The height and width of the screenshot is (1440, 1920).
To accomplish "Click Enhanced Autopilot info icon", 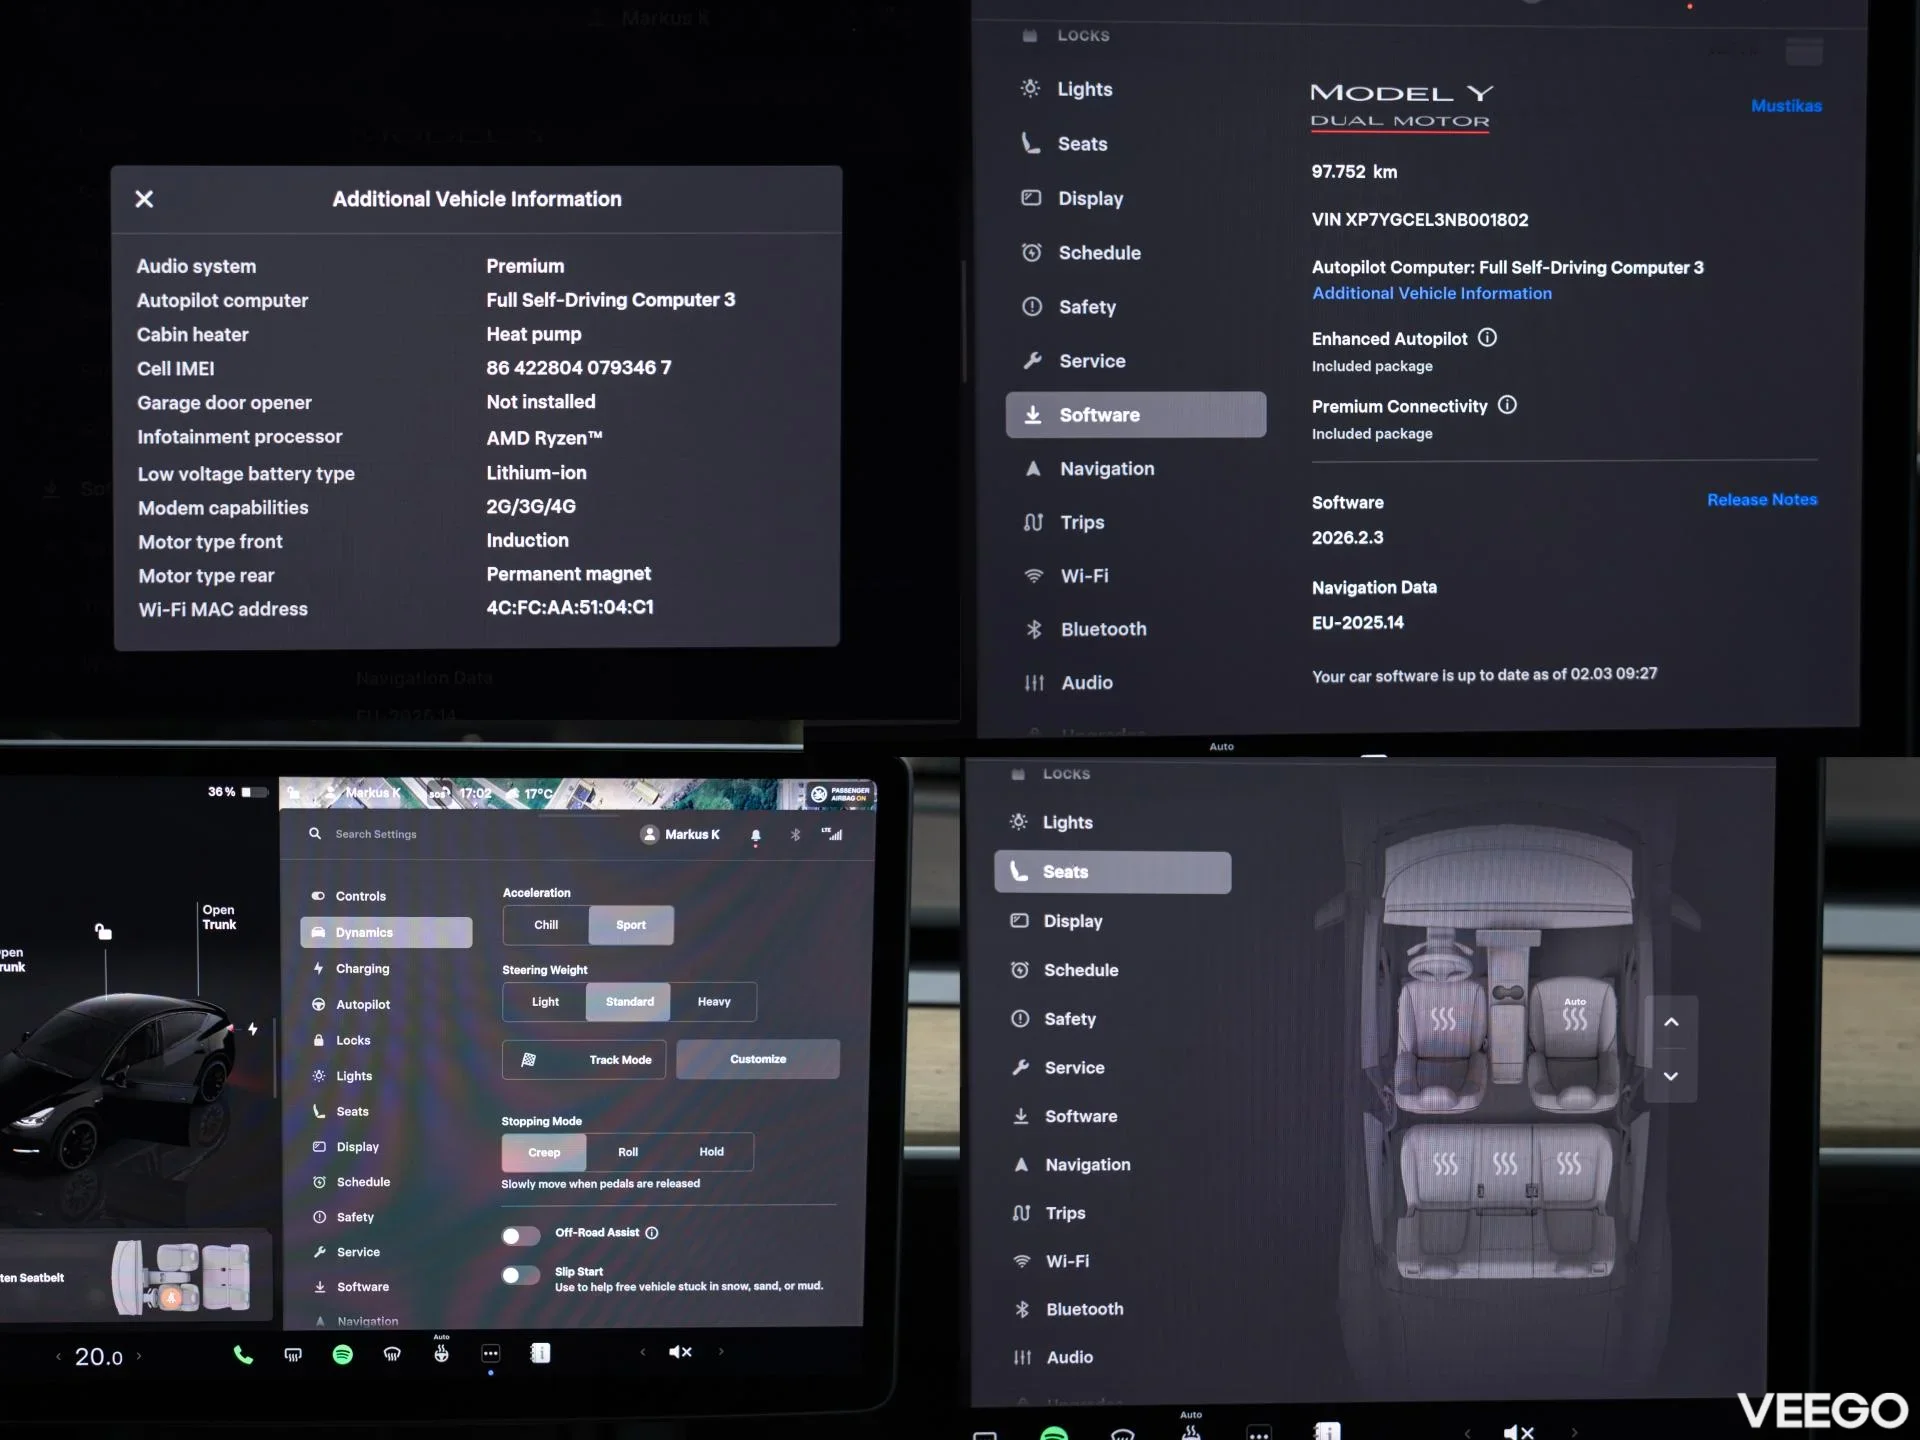I will click(1487, 338).
